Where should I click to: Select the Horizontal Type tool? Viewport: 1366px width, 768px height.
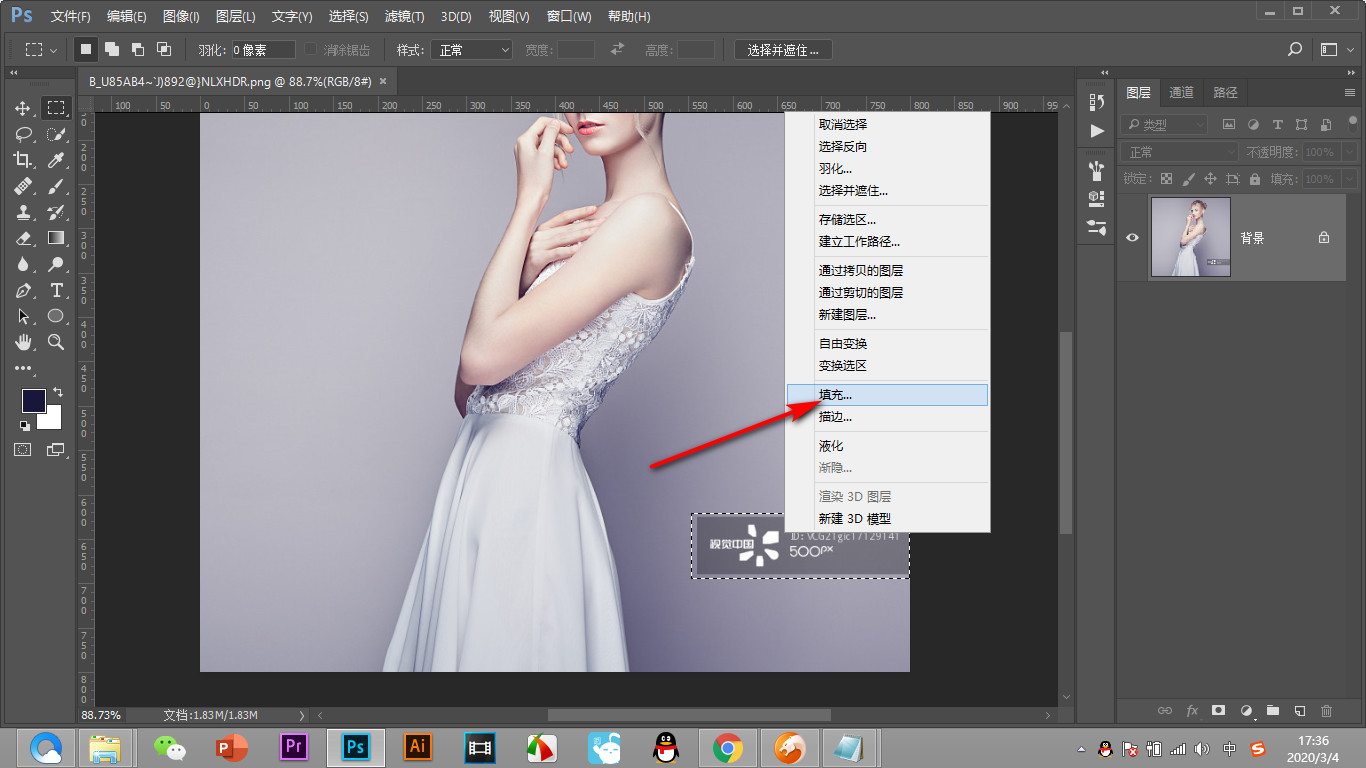(56, 290)
